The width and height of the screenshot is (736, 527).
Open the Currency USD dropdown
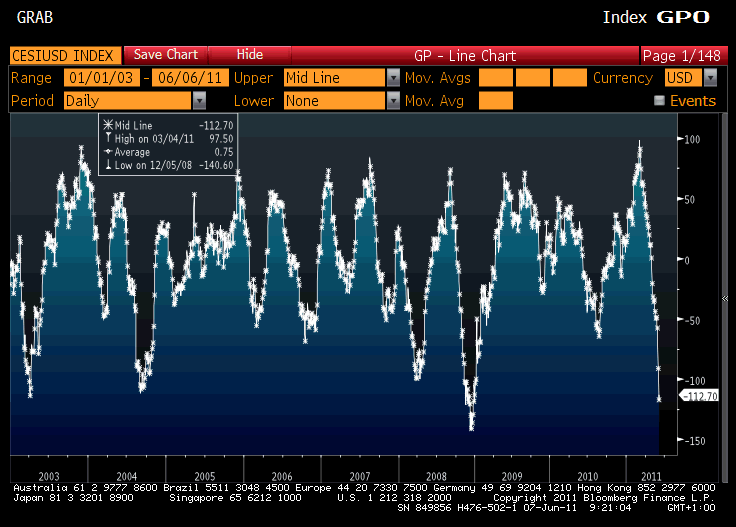tap(709, 78)
